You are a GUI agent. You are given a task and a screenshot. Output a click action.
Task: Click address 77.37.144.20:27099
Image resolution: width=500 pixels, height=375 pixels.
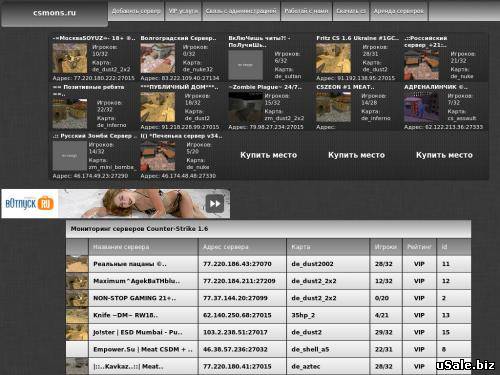pos(235,298)
